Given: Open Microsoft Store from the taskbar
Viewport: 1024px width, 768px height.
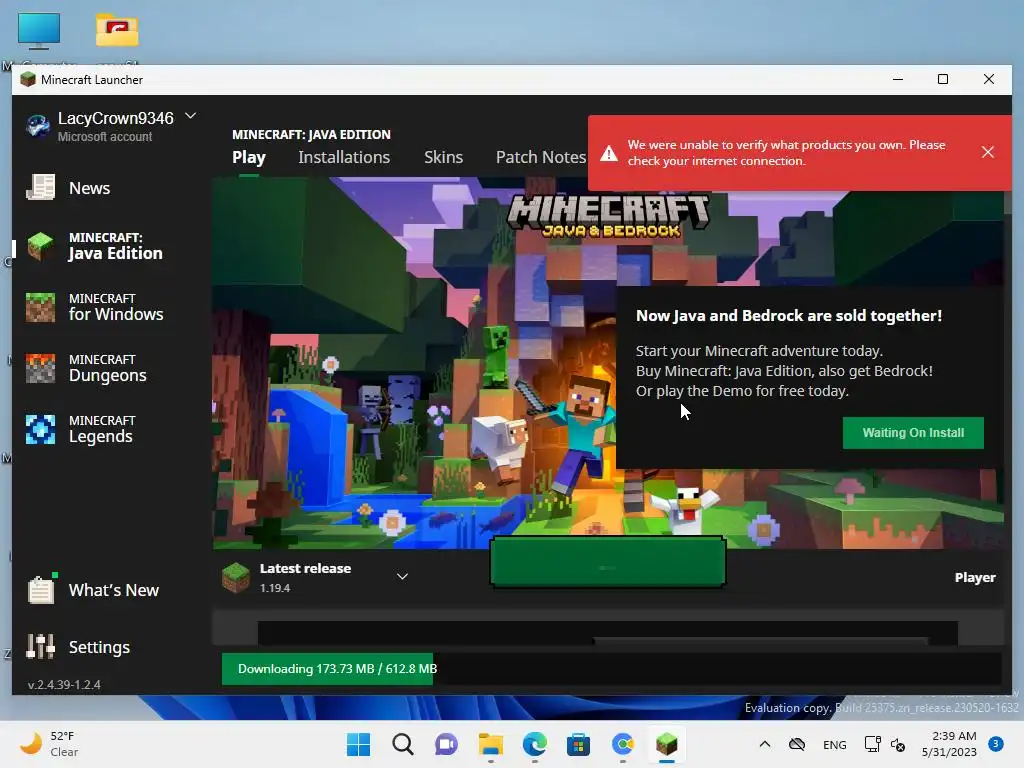Looking at the screenshot, I should click(579, 744).
